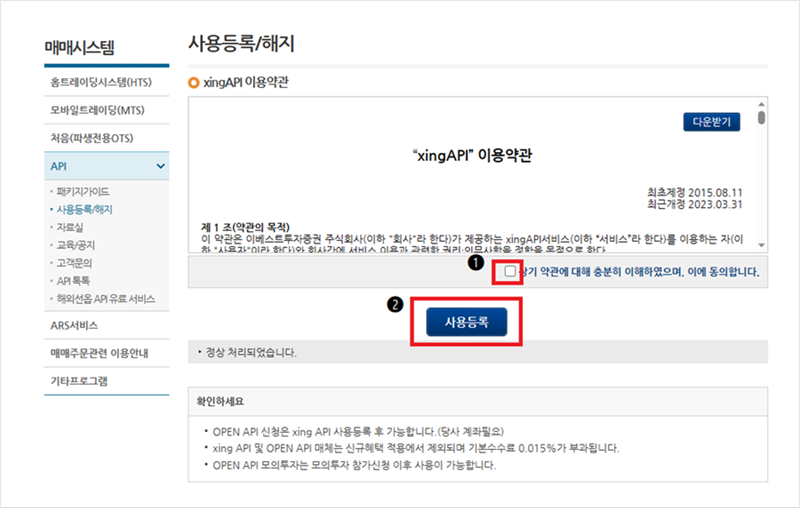Click the 최초제정 2015.08.11 date text
Image resolution: width=800 pixels, height=508 pixels.
[x=695, y=193]
